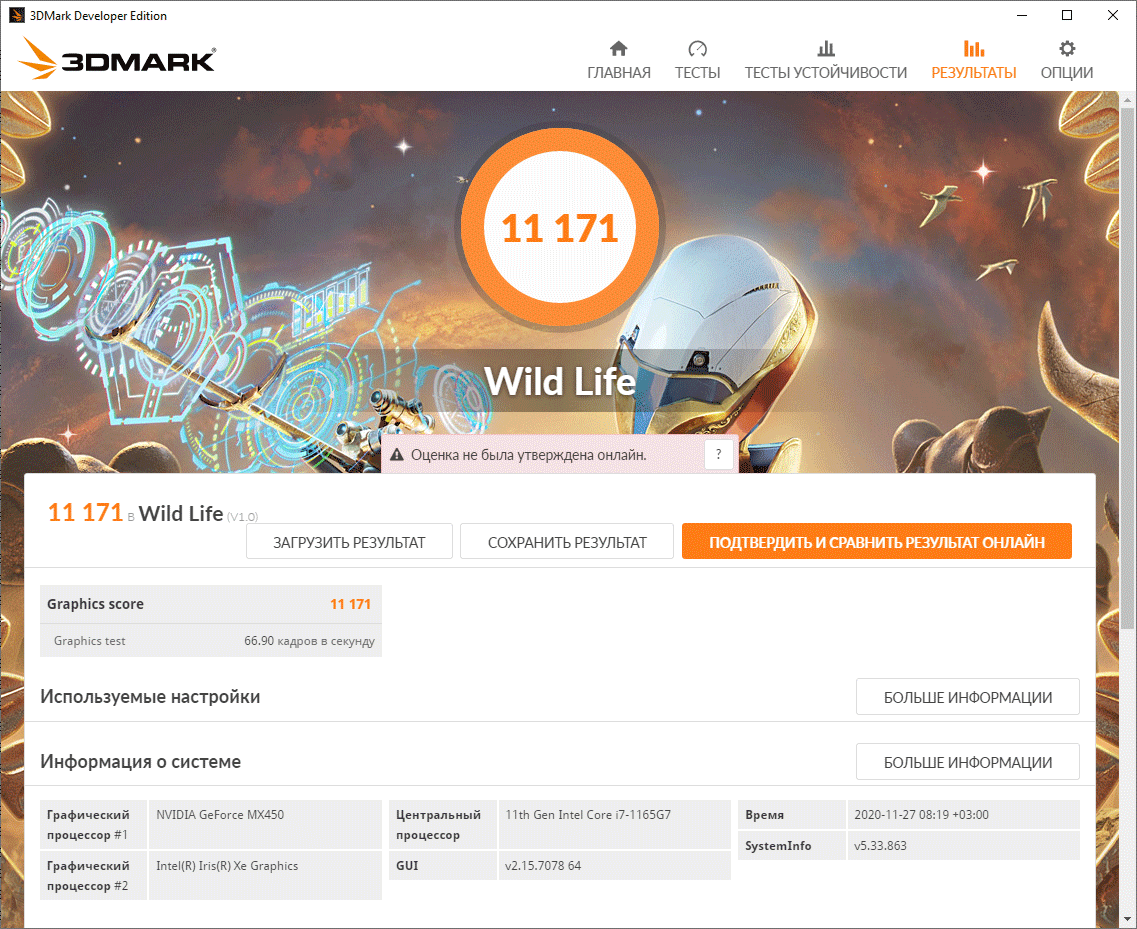Click the Graphics score value 11 171
Viewport: 1137px width, 929px height.
tap(350, 604)
